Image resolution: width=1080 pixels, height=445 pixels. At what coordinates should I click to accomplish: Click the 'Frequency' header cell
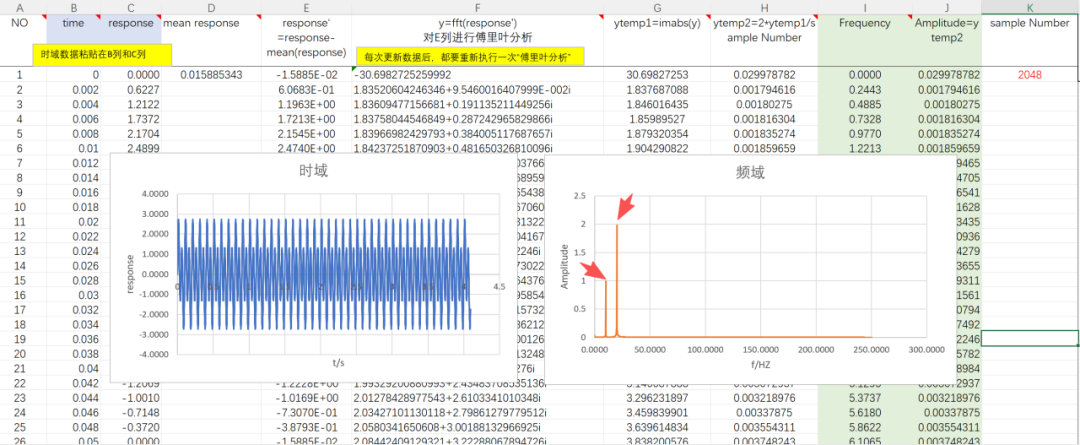(865, 41)
